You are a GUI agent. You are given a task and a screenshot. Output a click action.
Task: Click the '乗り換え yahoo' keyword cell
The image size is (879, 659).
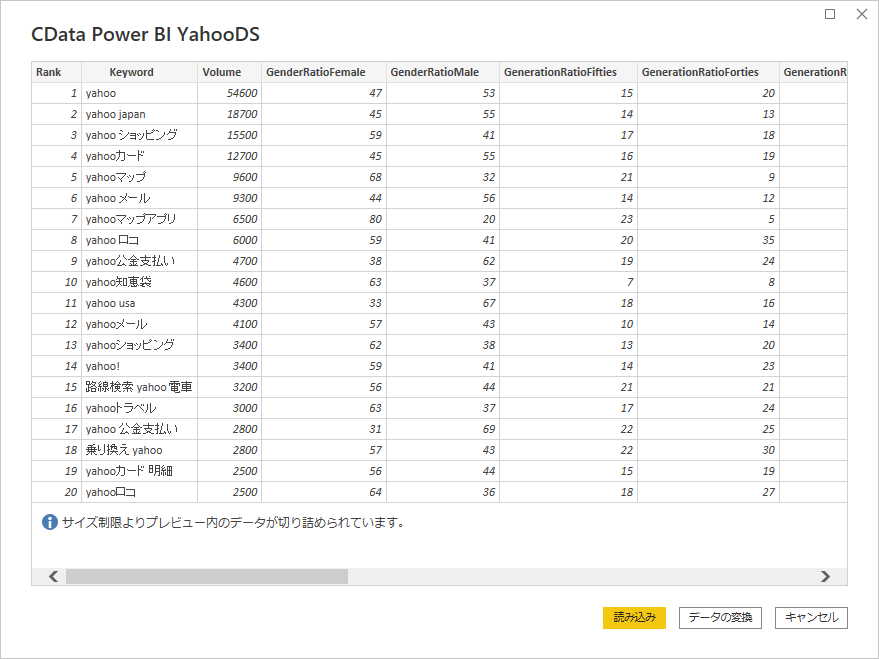pos(140,451)
